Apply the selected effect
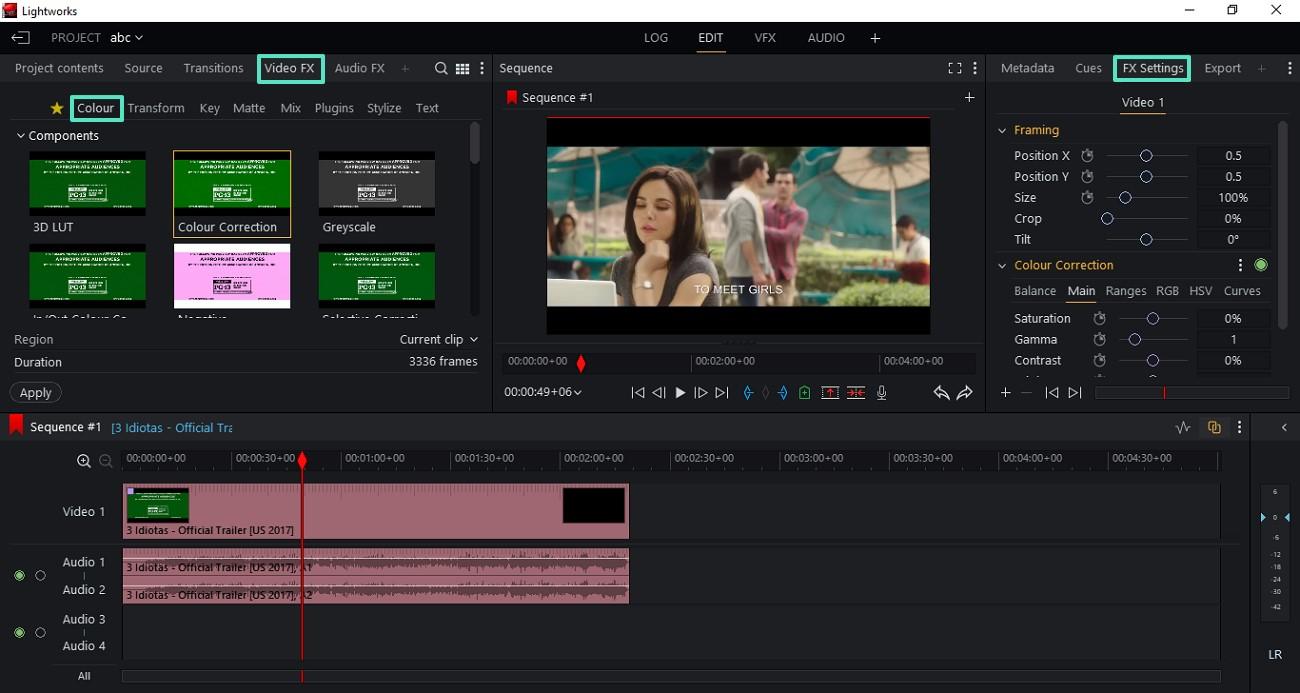Screen dimensions: 1300x693 (36, 393)
